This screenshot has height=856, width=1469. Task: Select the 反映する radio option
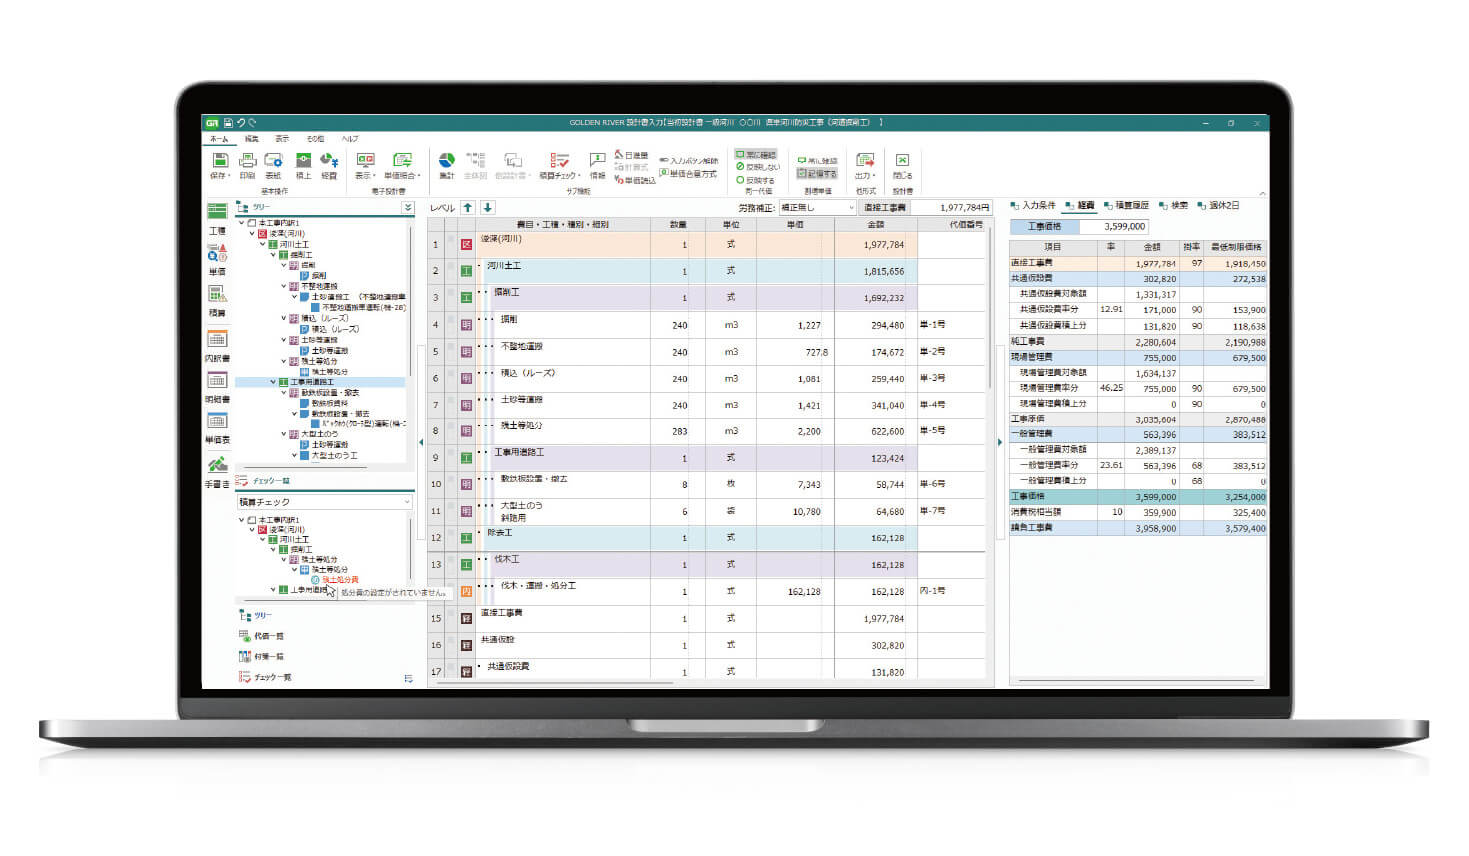756,180
